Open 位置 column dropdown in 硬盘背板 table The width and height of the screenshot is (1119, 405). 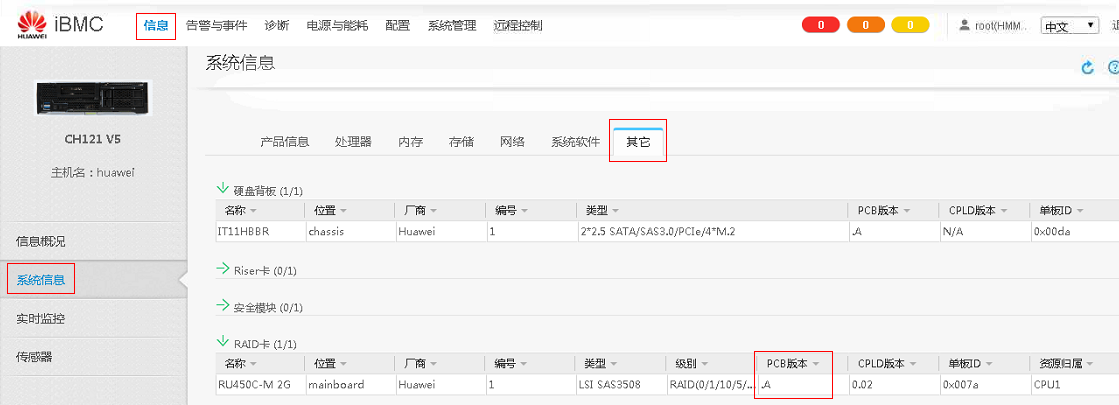click(x=343, y=211)
